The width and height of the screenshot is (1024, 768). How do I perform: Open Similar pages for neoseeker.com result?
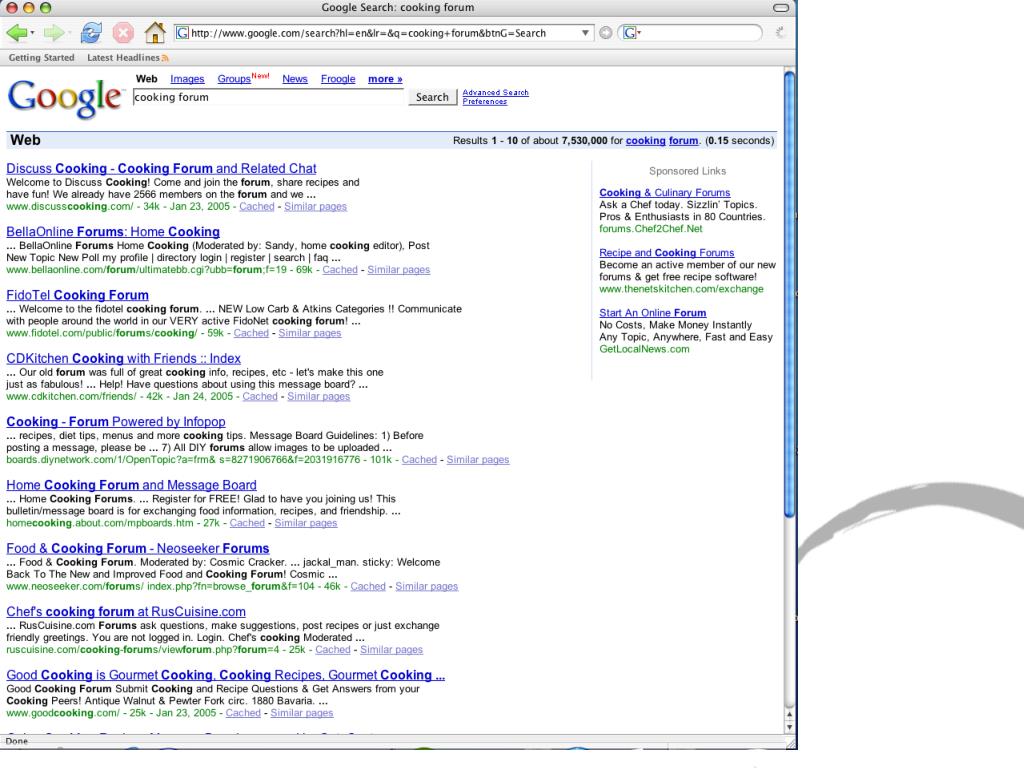(x=426, y=586)
